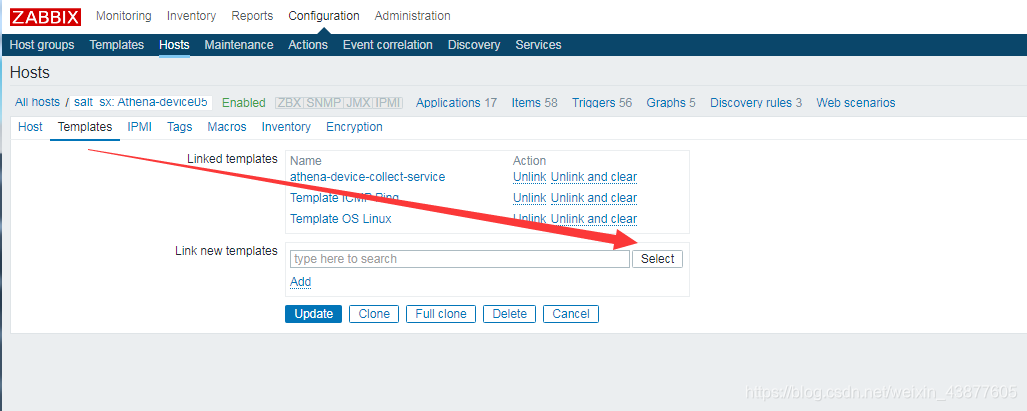This screenshot has height=411, width=1027.
Task: Click the Full clone button
Action: click(x=441, y=314)
